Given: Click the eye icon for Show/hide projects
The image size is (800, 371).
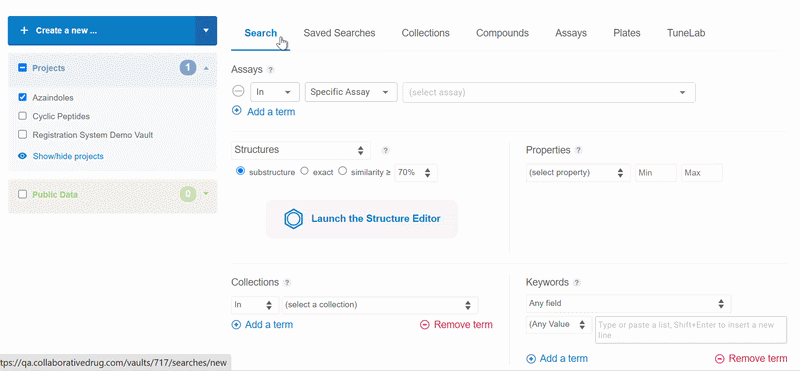Looking at the screenshot, I should tap(22, 156).
